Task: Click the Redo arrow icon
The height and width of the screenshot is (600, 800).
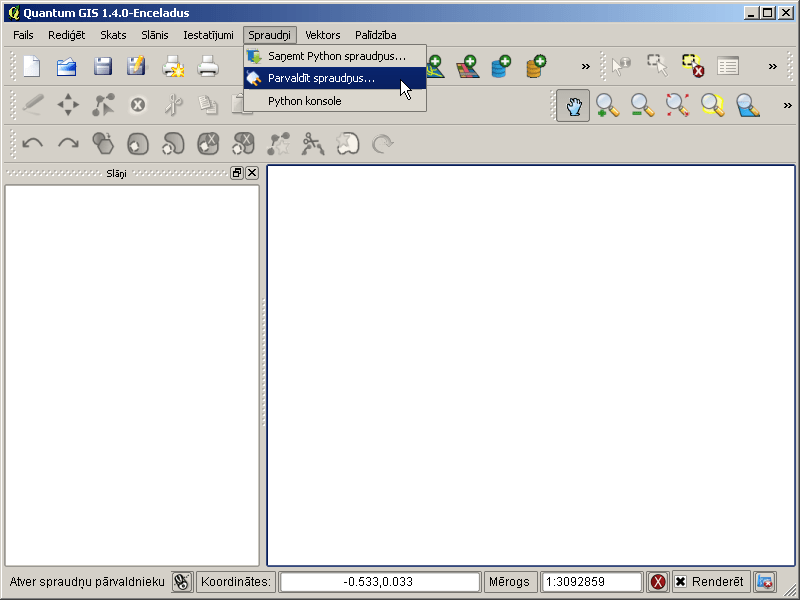Action: [68, 144]
